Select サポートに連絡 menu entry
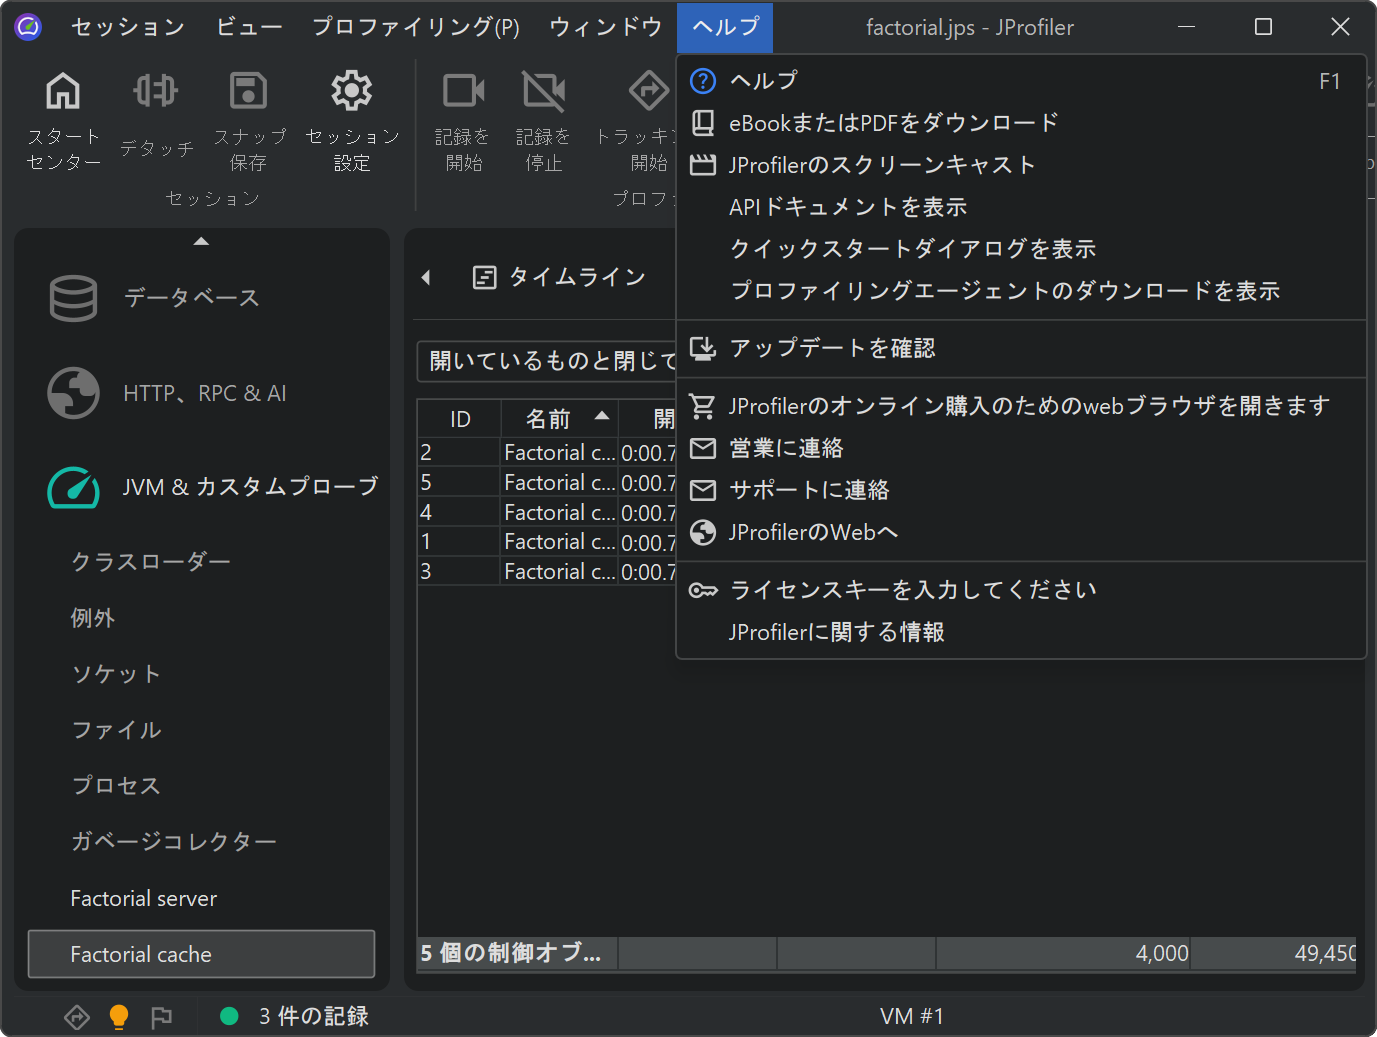 [809, 490]
